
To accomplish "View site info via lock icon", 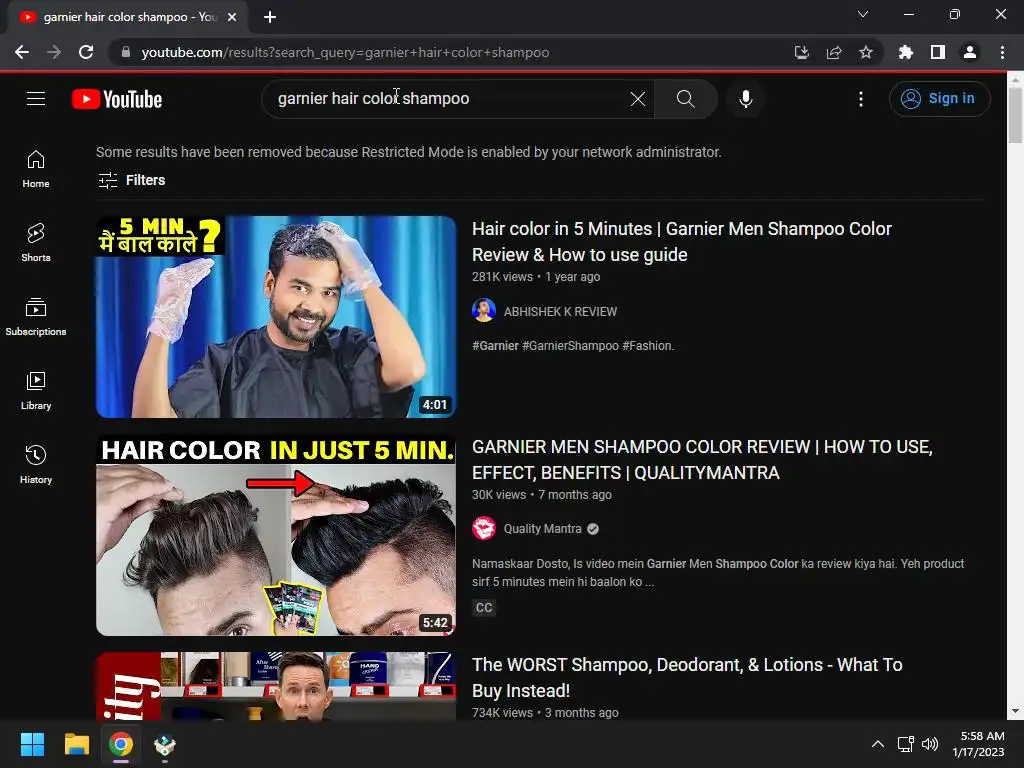I will tap(125, 52).
